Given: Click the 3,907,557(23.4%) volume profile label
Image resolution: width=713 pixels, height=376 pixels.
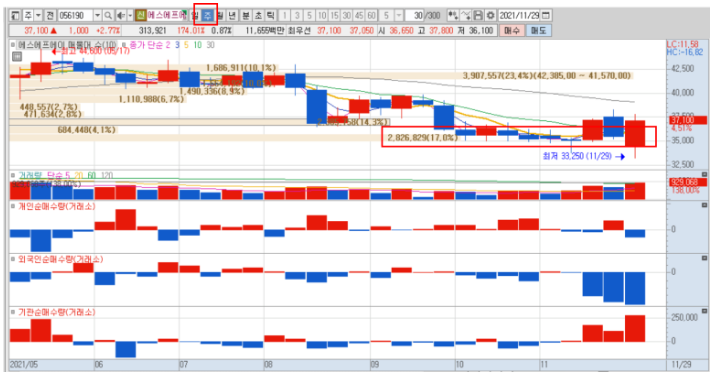Looking at the screenshot, I should coord(547,75).
